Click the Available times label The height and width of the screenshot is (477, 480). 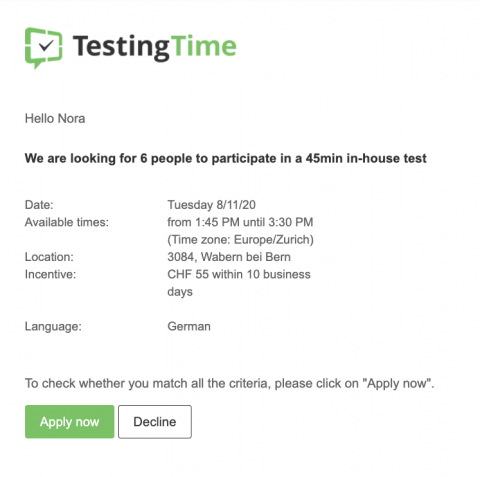pos(67,222)
